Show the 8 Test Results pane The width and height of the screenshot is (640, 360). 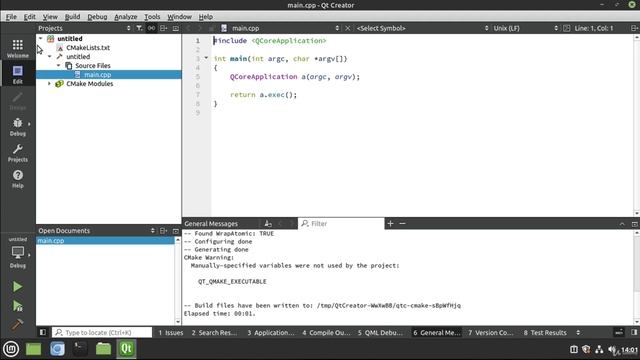point(545,332)
